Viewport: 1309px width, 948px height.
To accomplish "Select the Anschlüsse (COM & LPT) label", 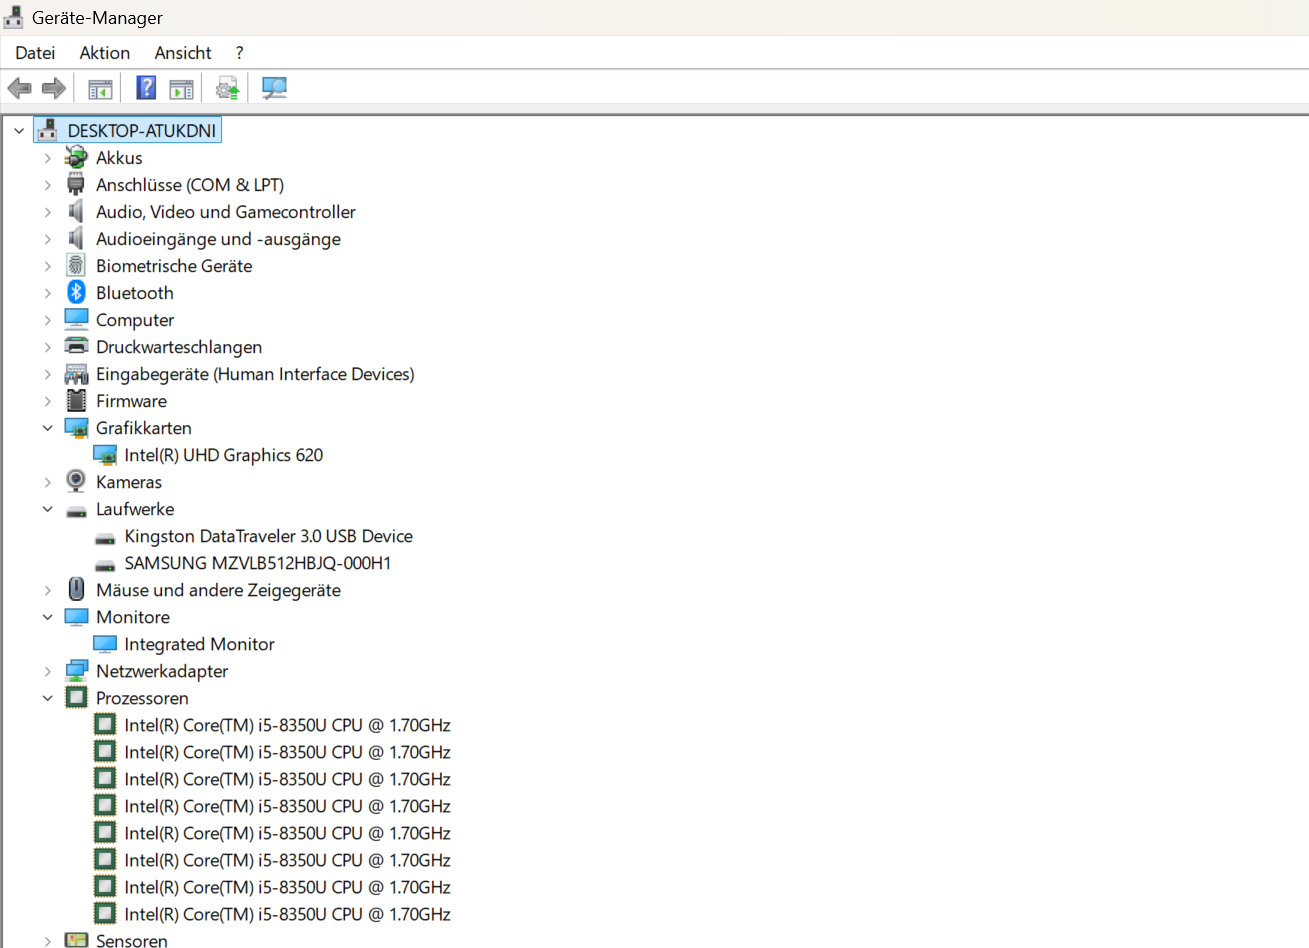I will [x=190, y=184].
